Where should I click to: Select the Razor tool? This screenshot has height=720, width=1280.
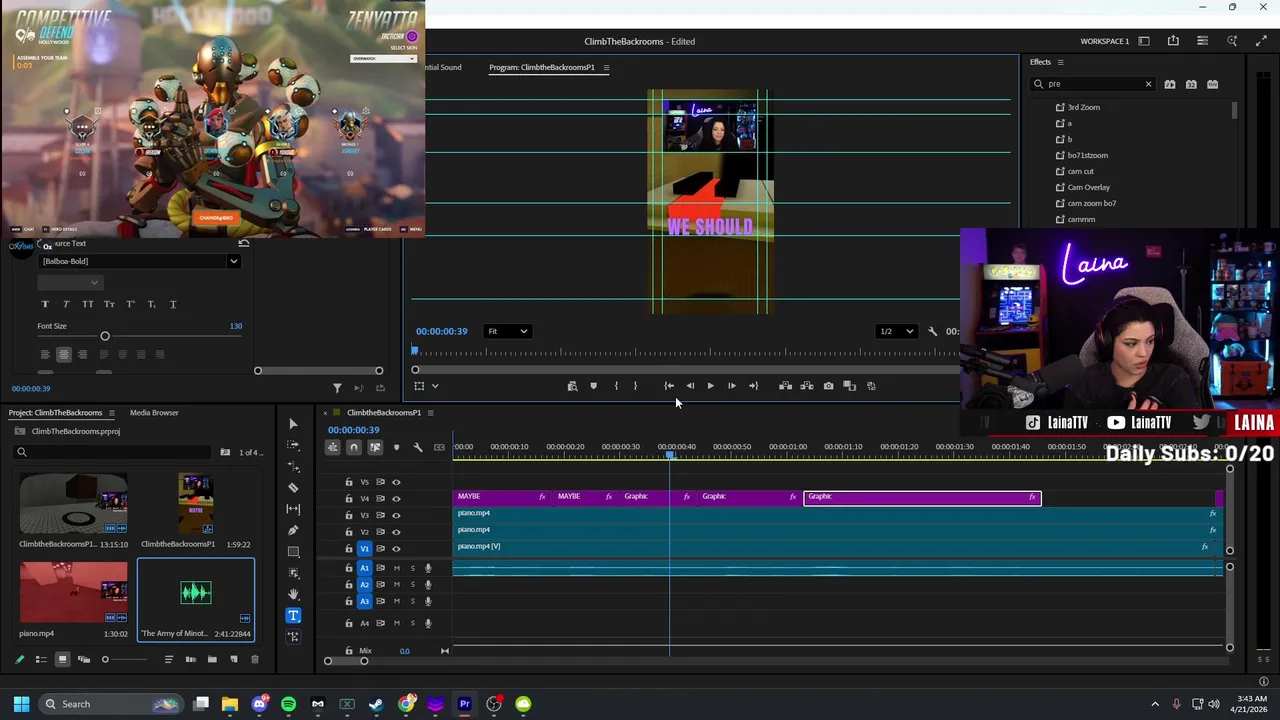point(293,488)
